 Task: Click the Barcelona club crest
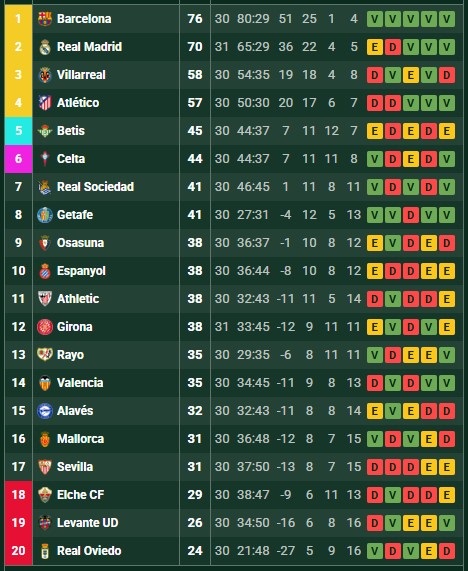(x=45, y=19)
